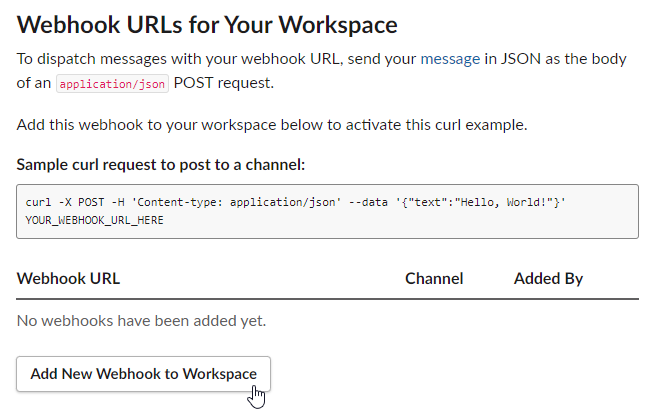Click 'Webhook URLs for Your Workspace' heading
Viewport: 651px width, 417px height.
207,25
